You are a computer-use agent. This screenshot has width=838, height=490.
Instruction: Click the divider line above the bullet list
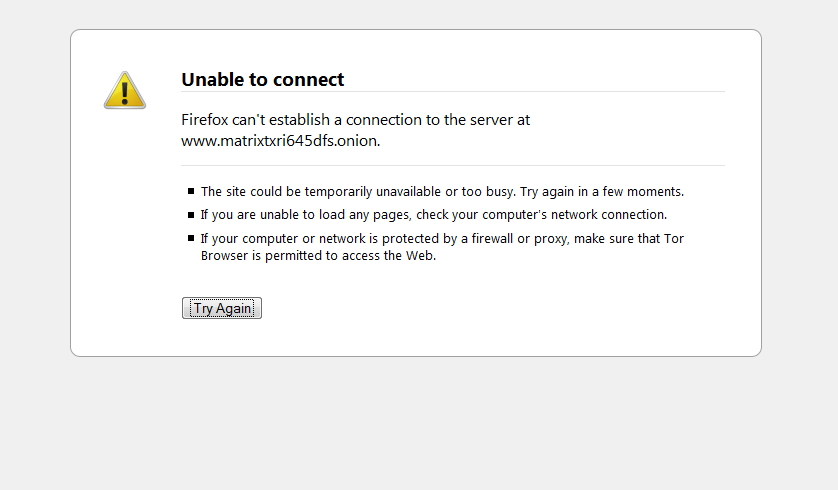pos(453,166)
